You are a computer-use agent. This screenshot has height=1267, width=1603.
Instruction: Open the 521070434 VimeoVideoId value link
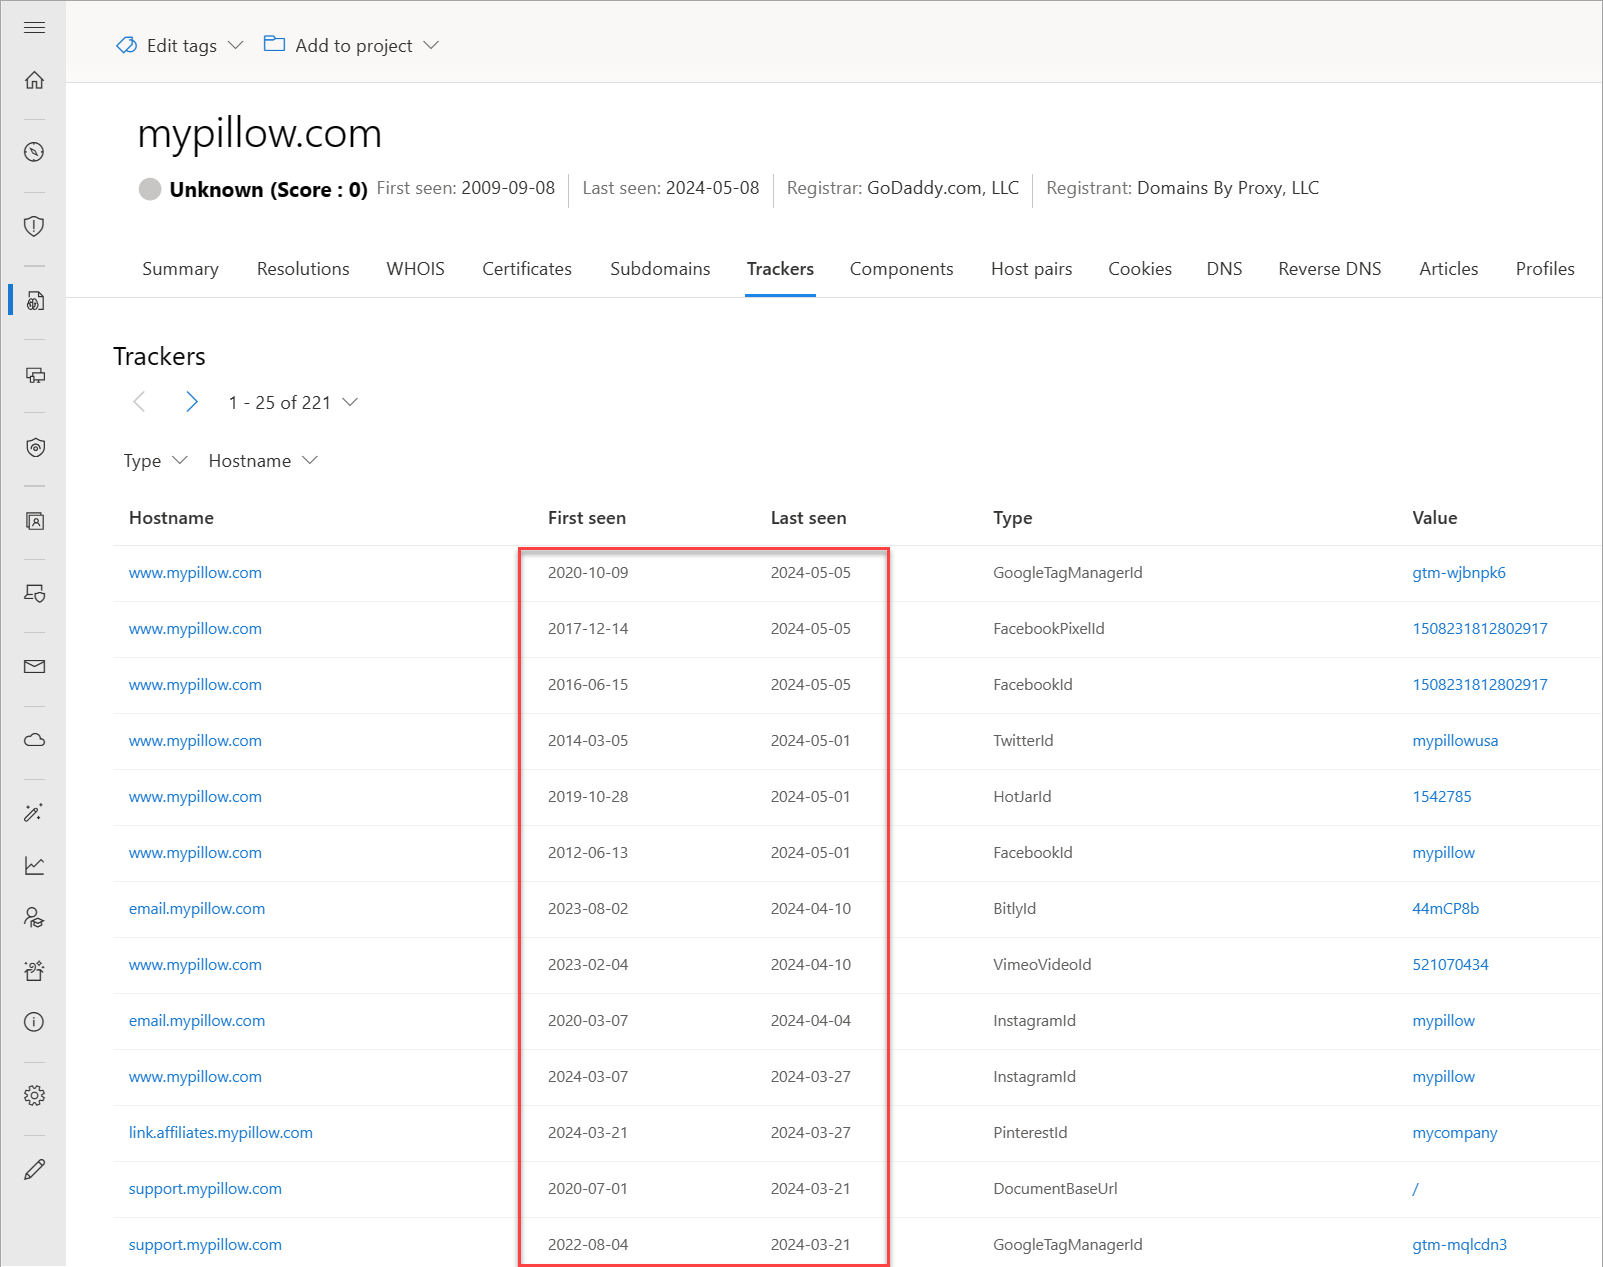pyautogui.click(x=1450, y=965)
